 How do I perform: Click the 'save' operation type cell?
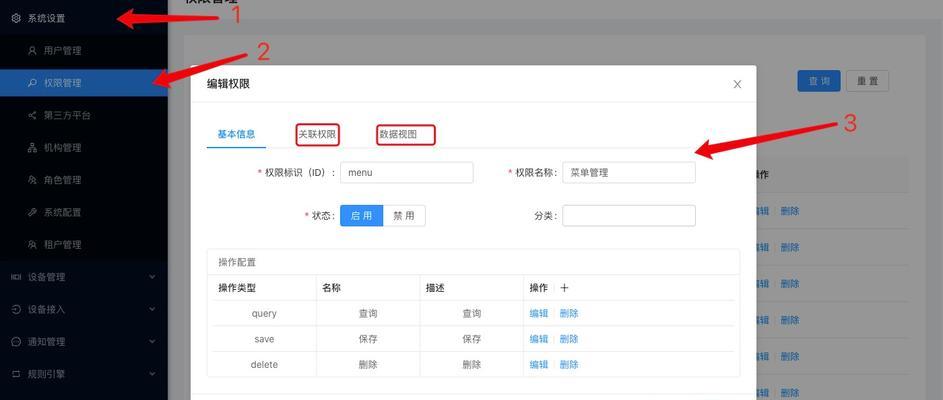pyautogui.click(x=264, y=339)
